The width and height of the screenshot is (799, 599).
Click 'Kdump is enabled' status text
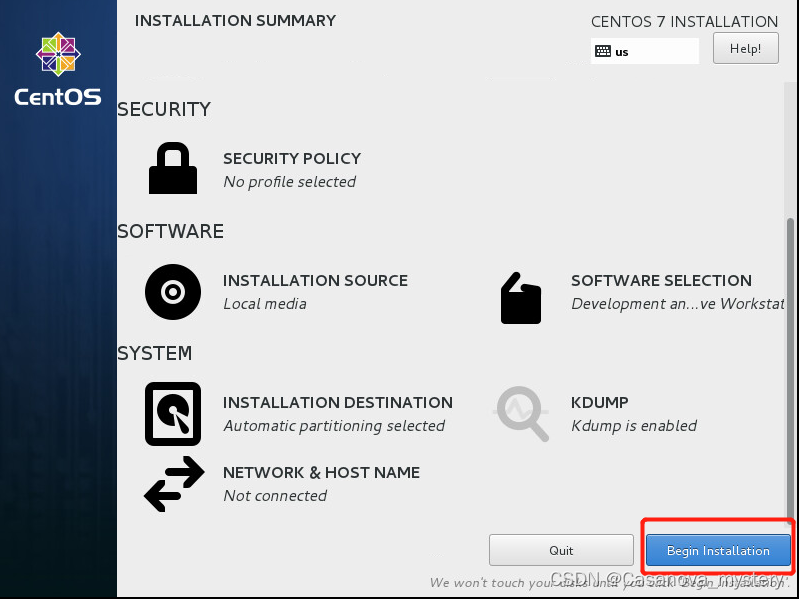(634, 426)
